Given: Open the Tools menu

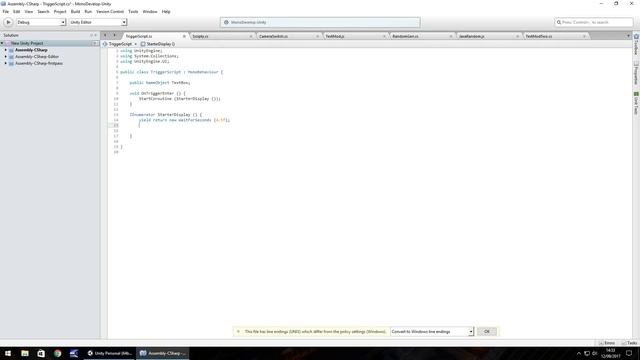Looking at the screenshot, I should pos(133,12).
